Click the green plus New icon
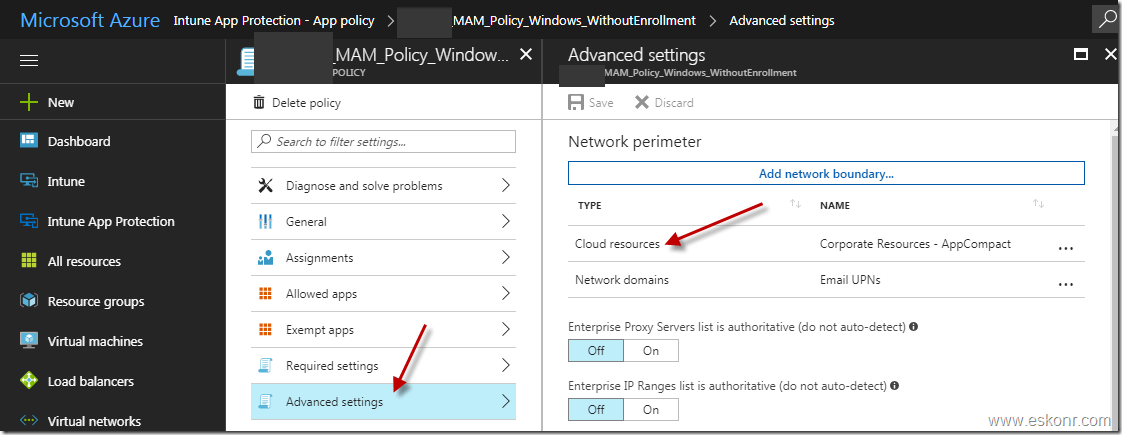The height and width of the screenshot is (435, 1122). (x=29, y=102)
